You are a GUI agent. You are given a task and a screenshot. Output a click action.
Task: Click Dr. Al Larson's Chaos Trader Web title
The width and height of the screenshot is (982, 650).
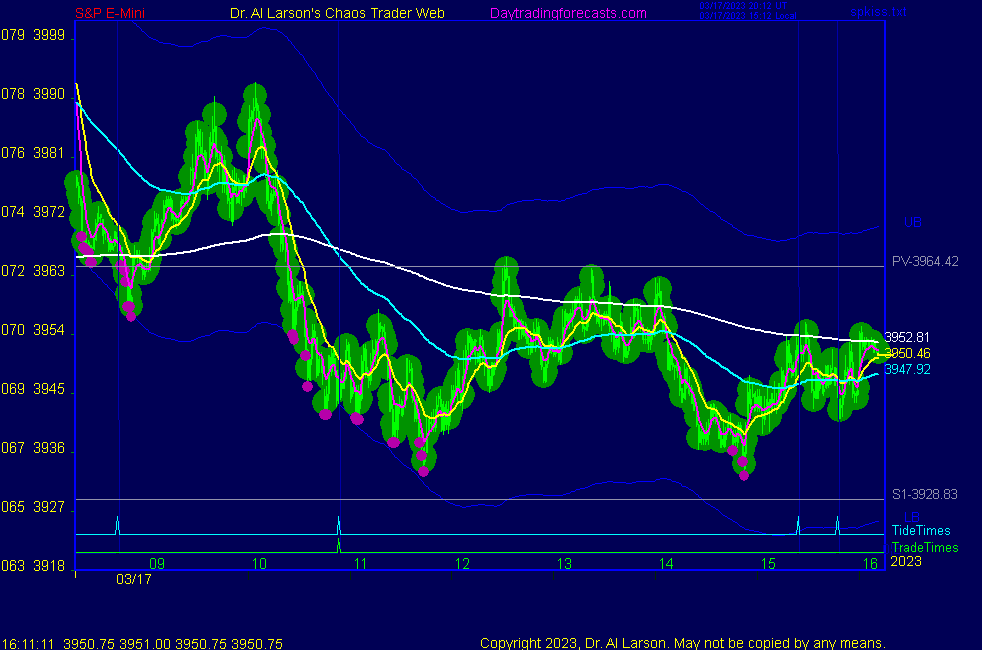pyautogui.click(x=337, y=13)
